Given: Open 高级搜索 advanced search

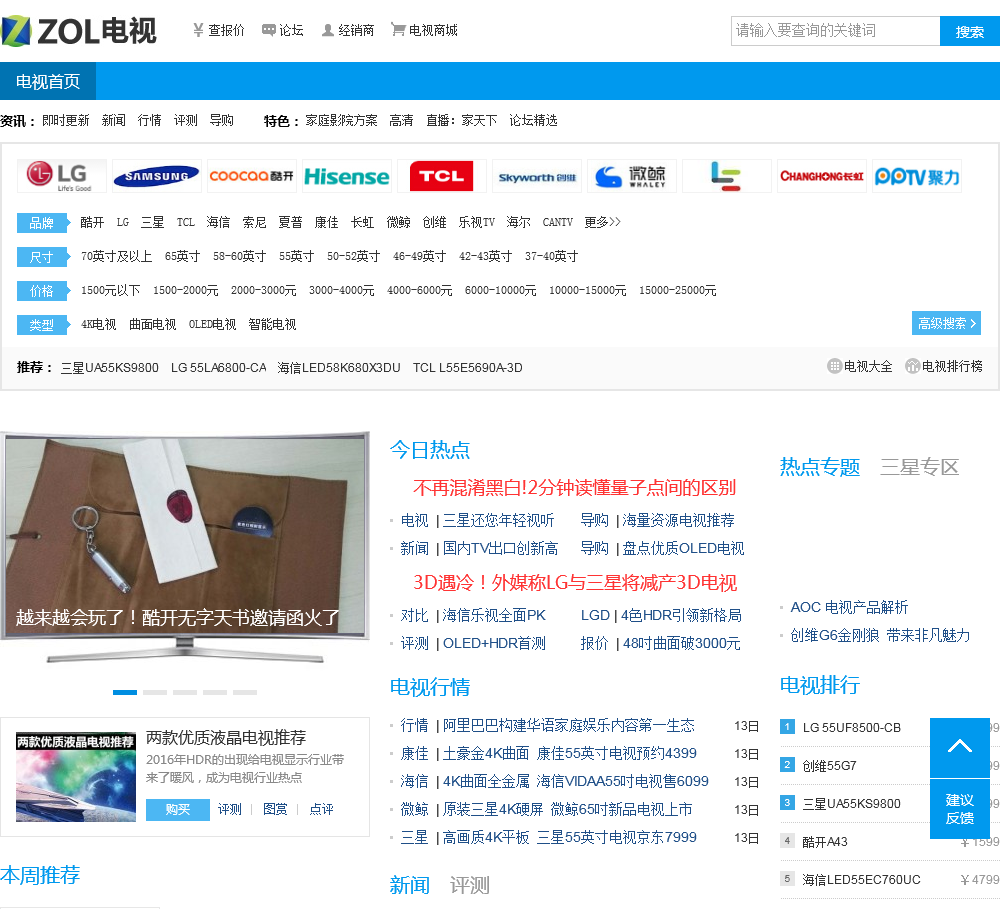Looking at the screenshot, I should coord(946,323).
